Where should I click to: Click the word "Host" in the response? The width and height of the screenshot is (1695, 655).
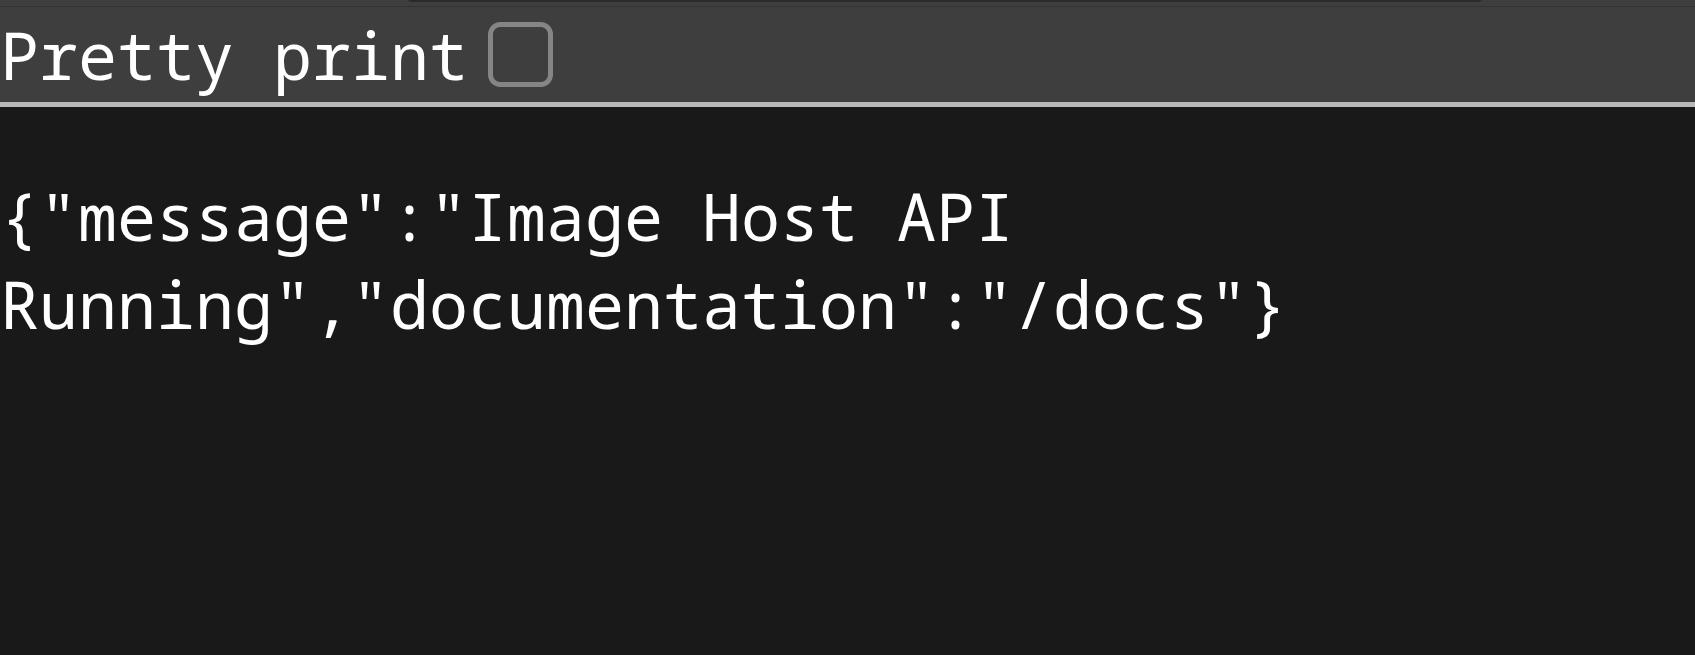tap(779, 220)
